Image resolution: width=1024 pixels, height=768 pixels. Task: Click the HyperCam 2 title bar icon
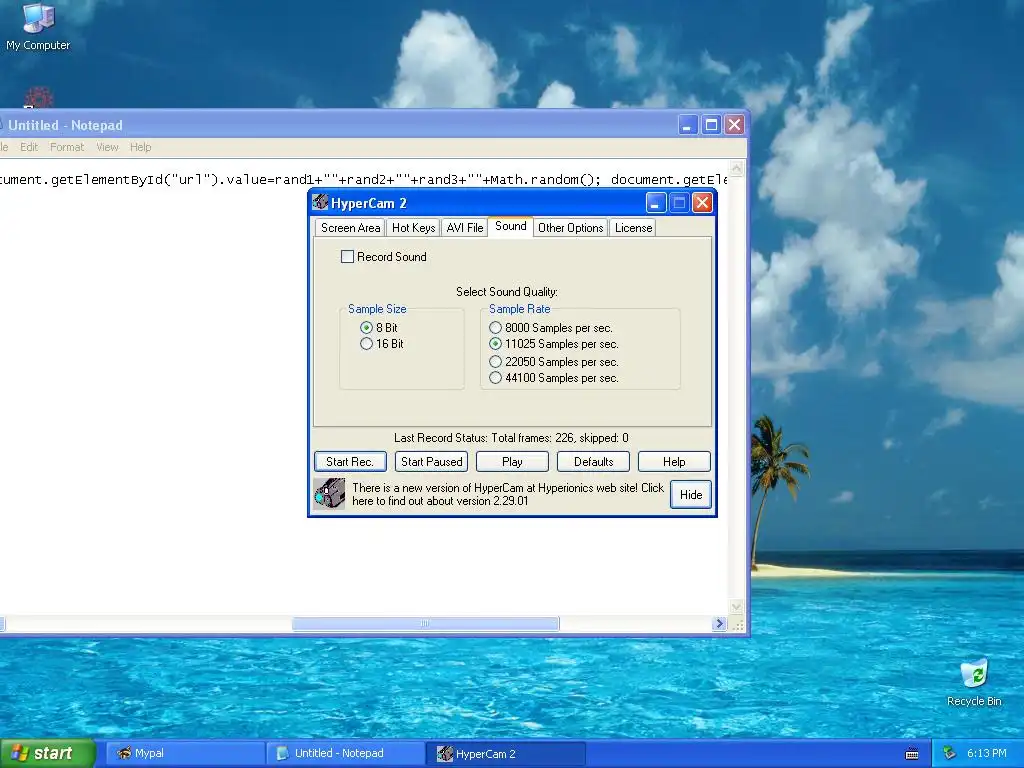(320, 202)
